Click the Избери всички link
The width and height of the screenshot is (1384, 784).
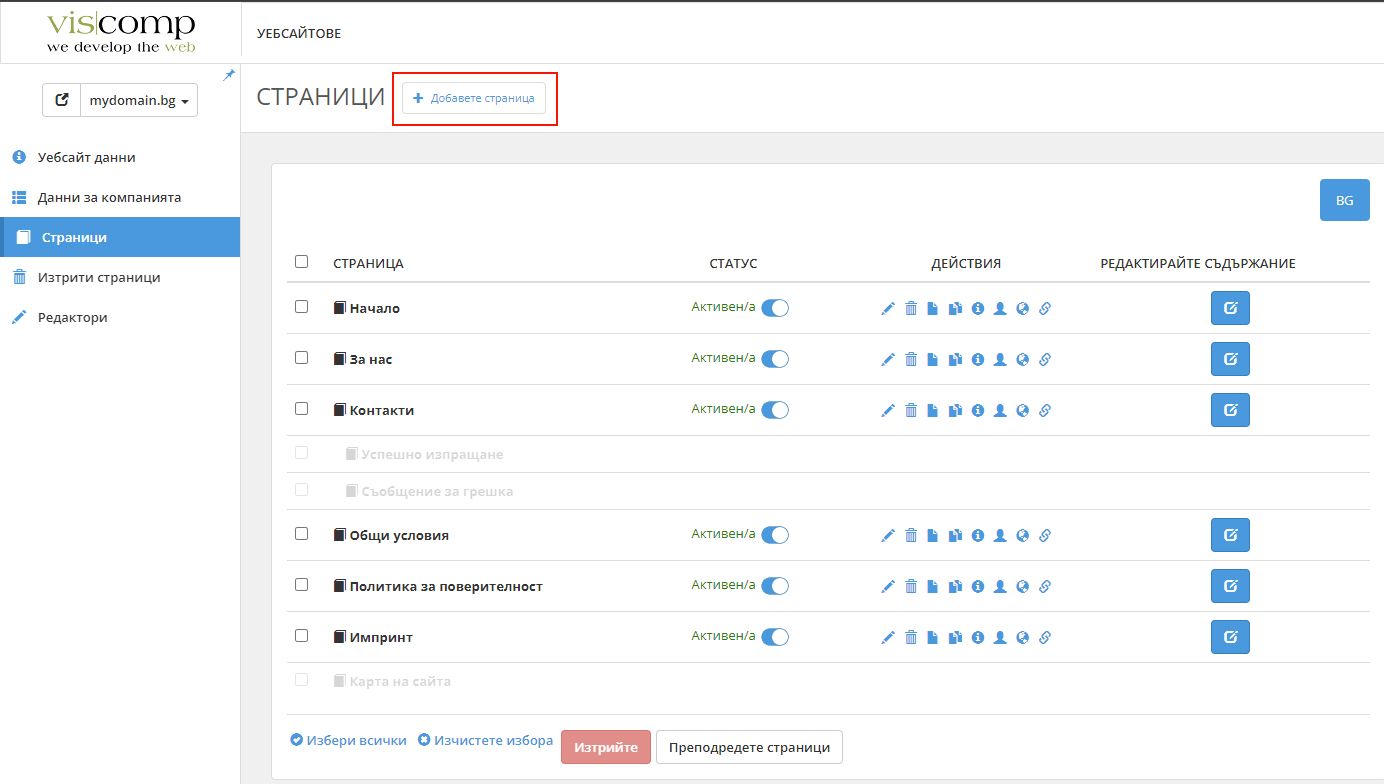pyautogui.click(x=348, y=741)
